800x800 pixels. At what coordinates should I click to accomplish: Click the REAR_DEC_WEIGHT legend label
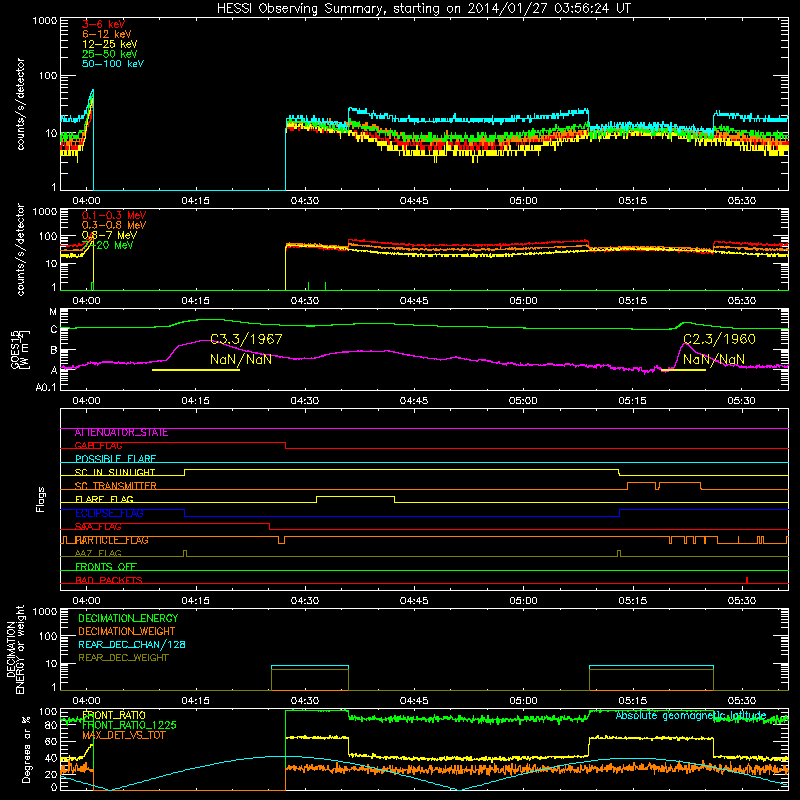(x=123, y=658)
